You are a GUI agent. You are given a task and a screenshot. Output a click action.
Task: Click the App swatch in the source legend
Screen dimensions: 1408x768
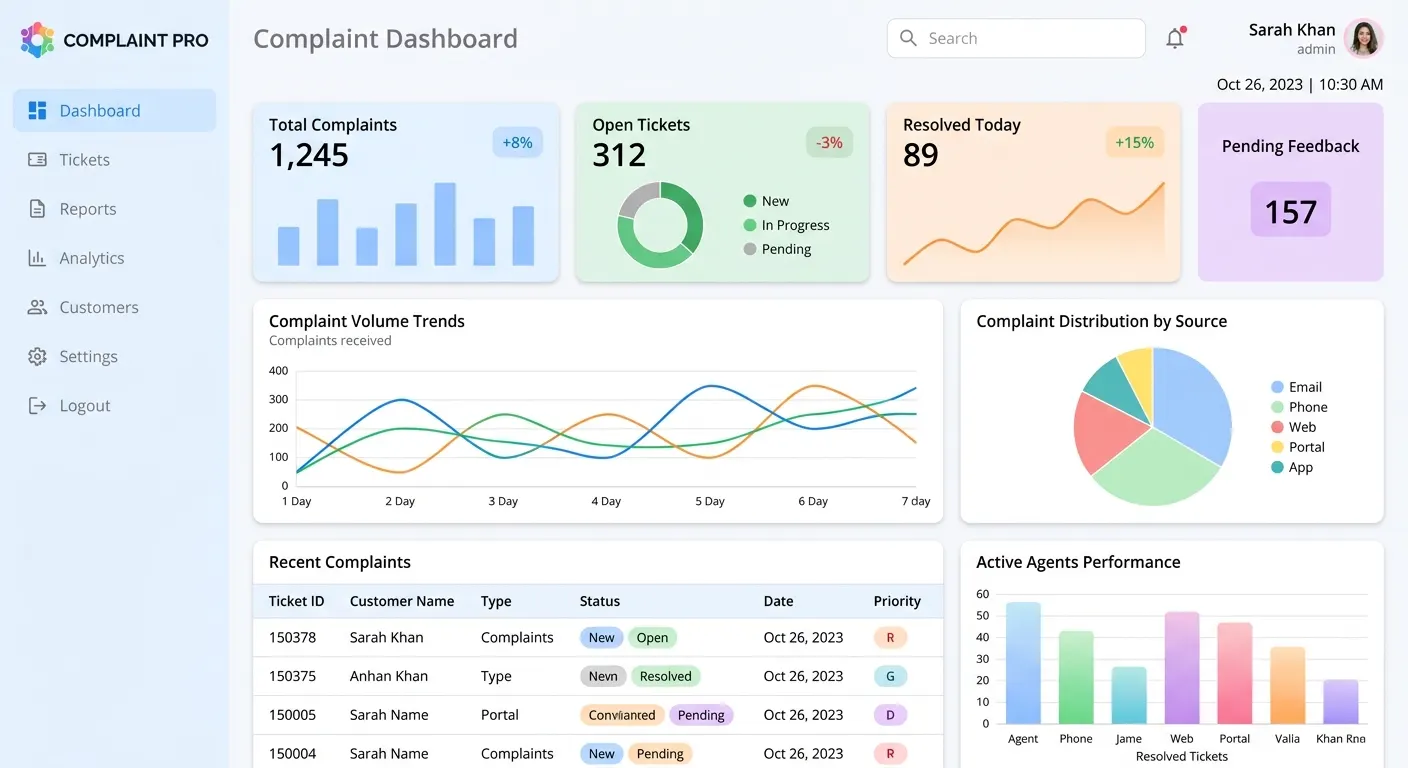tap(1277, 467)
